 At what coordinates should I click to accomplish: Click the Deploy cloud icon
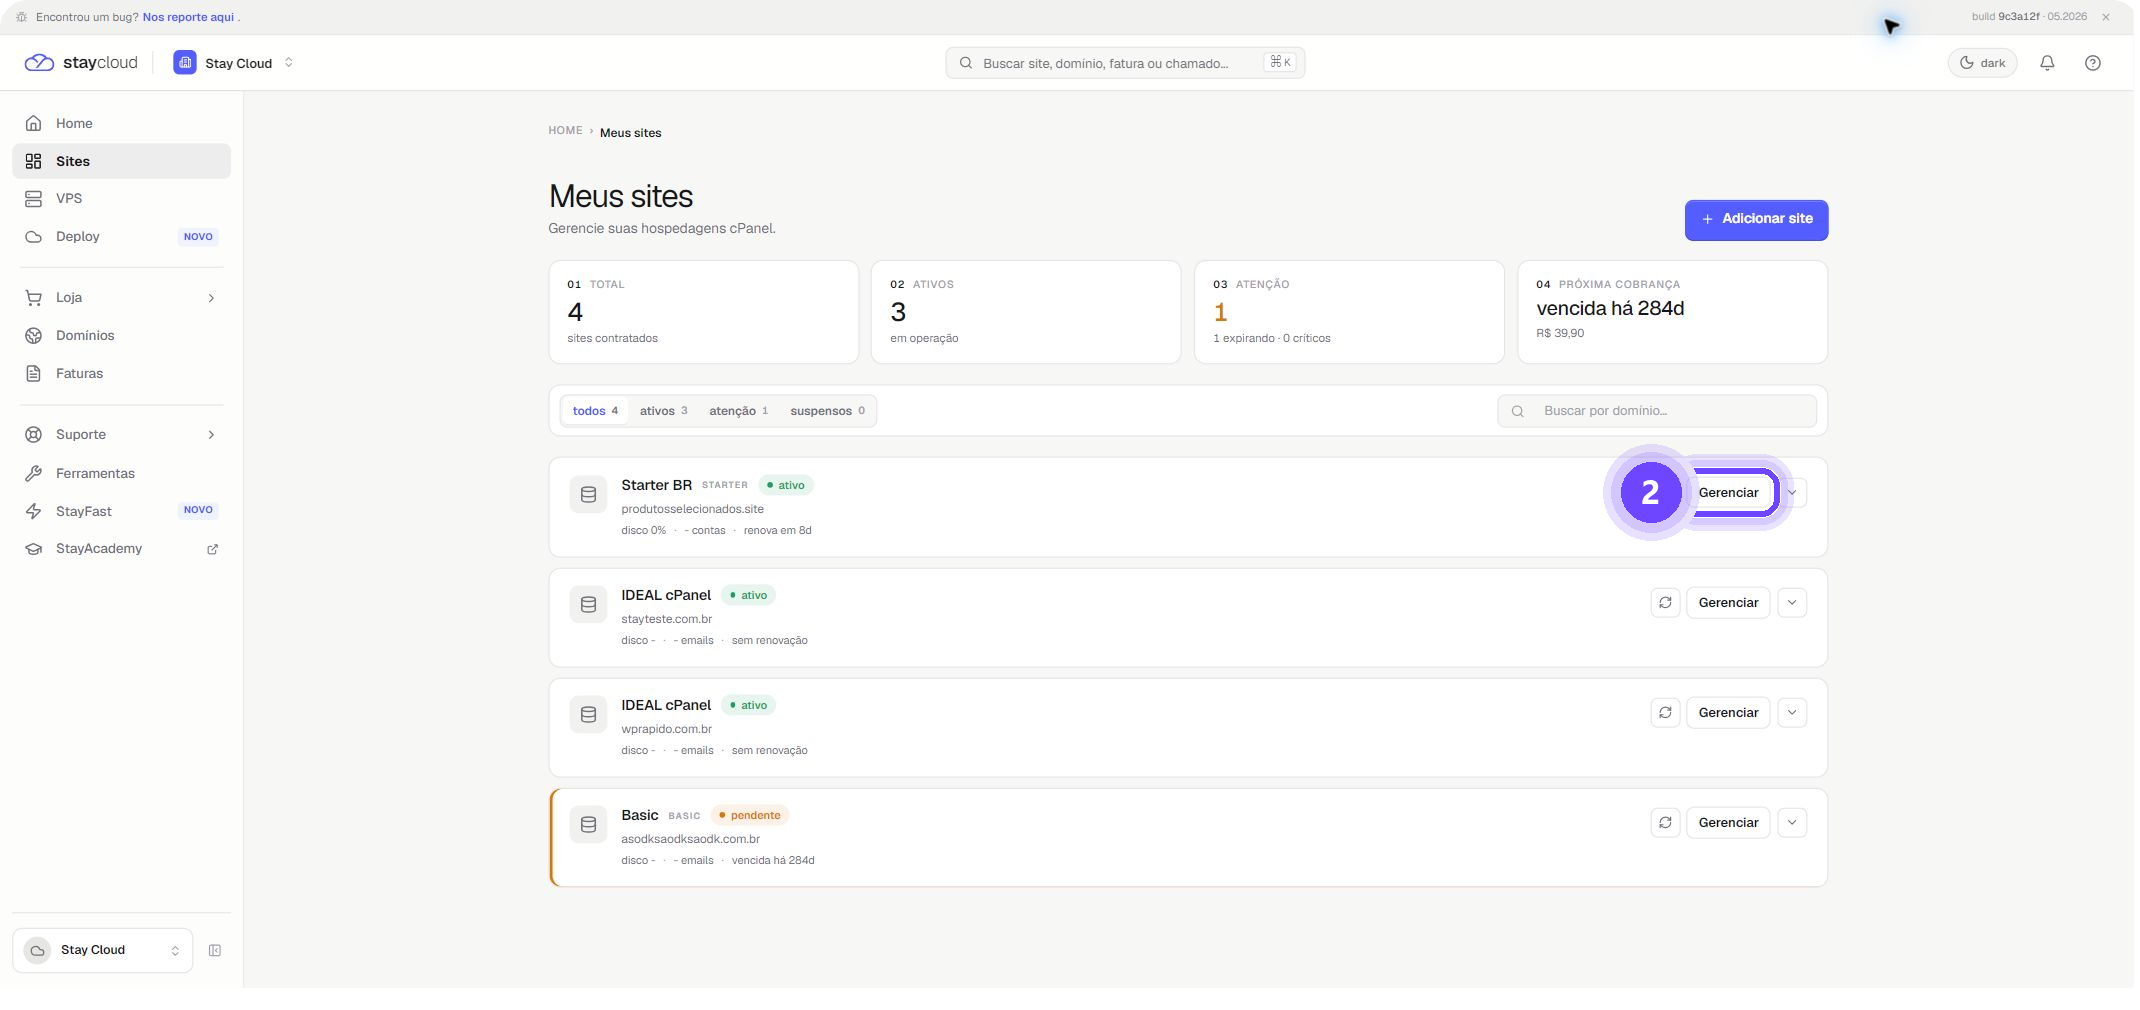pyautogui.click(x=33, y=236)
